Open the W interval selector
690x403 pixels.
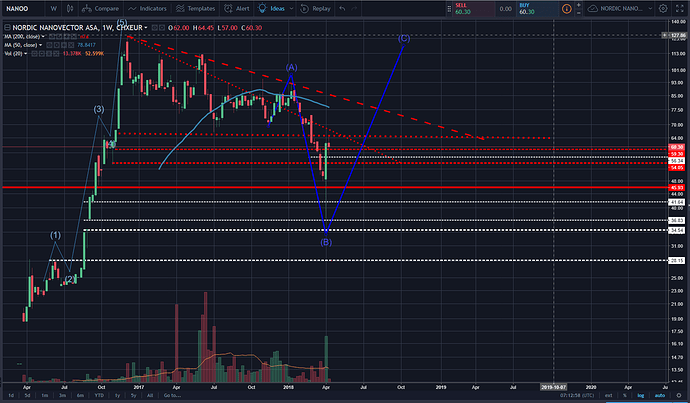tap(53, 8)
